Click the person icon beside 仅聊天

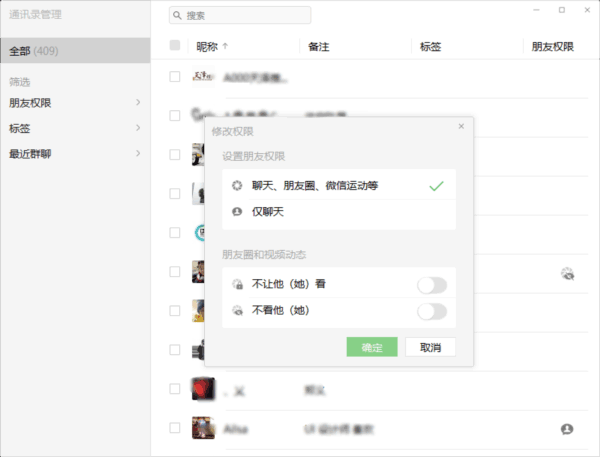(237, 212)
